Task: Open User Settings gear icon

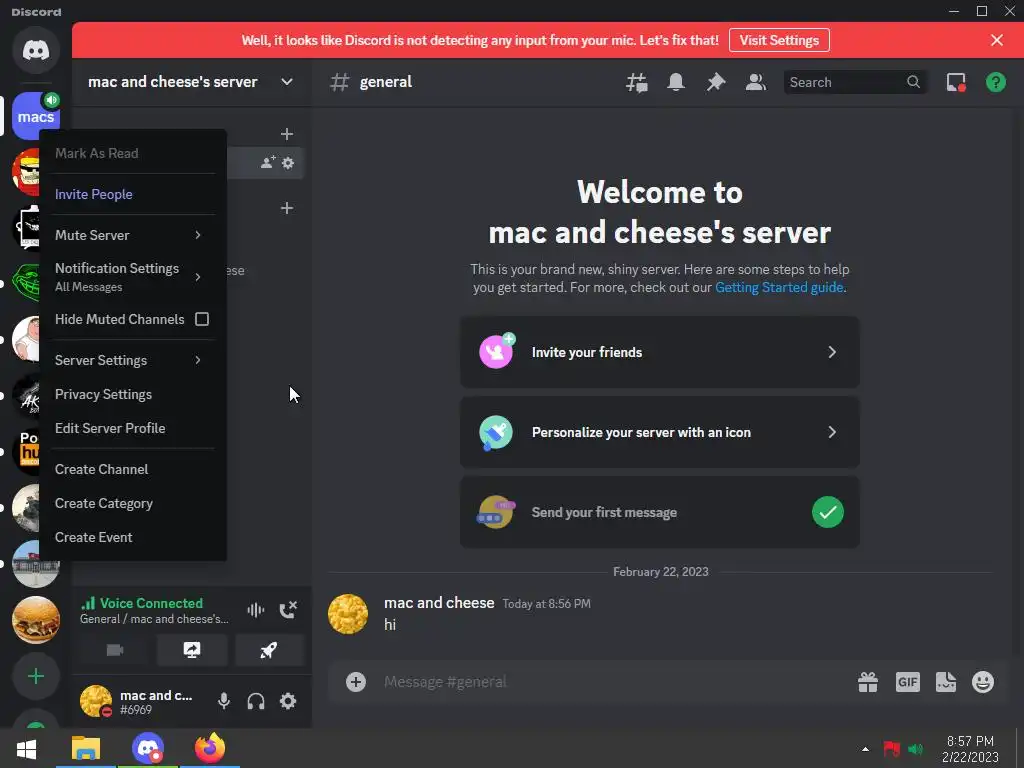Action: pos(288,701)
